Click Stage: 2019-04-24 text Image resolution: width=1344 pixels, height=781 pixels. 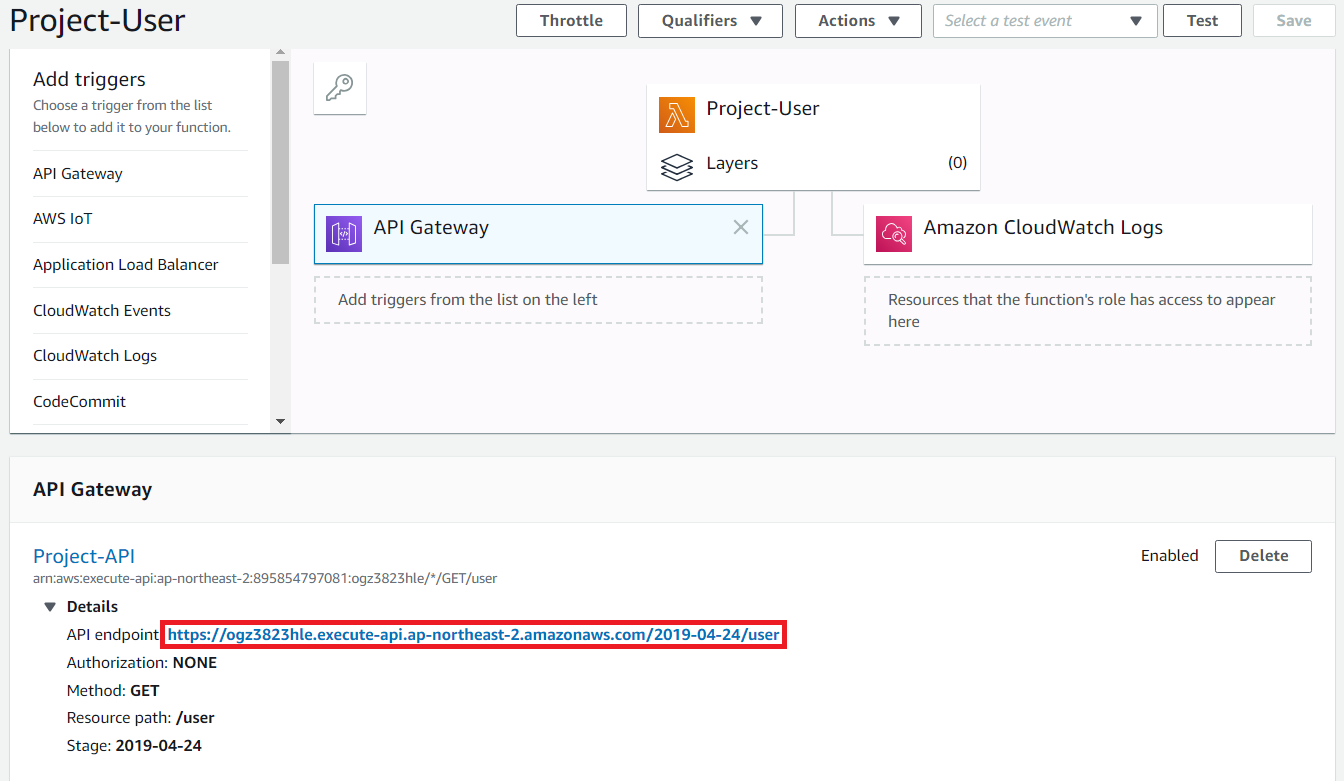point(134,746)
